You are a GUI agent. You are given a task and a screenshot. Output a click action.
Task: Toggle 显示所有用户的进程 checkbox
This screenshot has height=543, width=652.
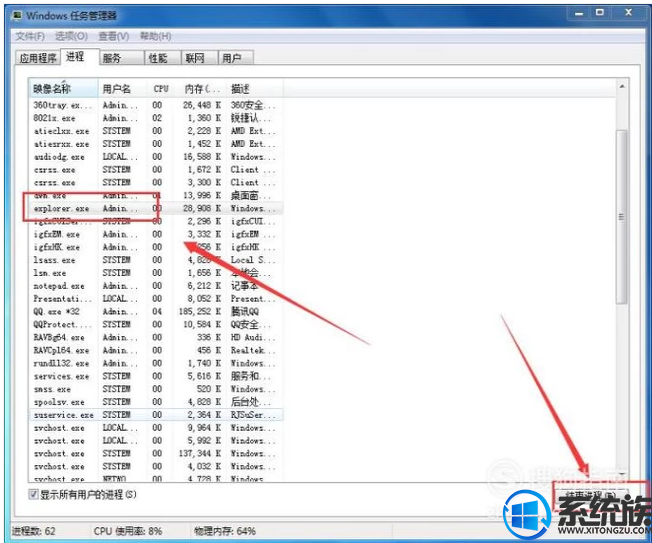[33, 494]
